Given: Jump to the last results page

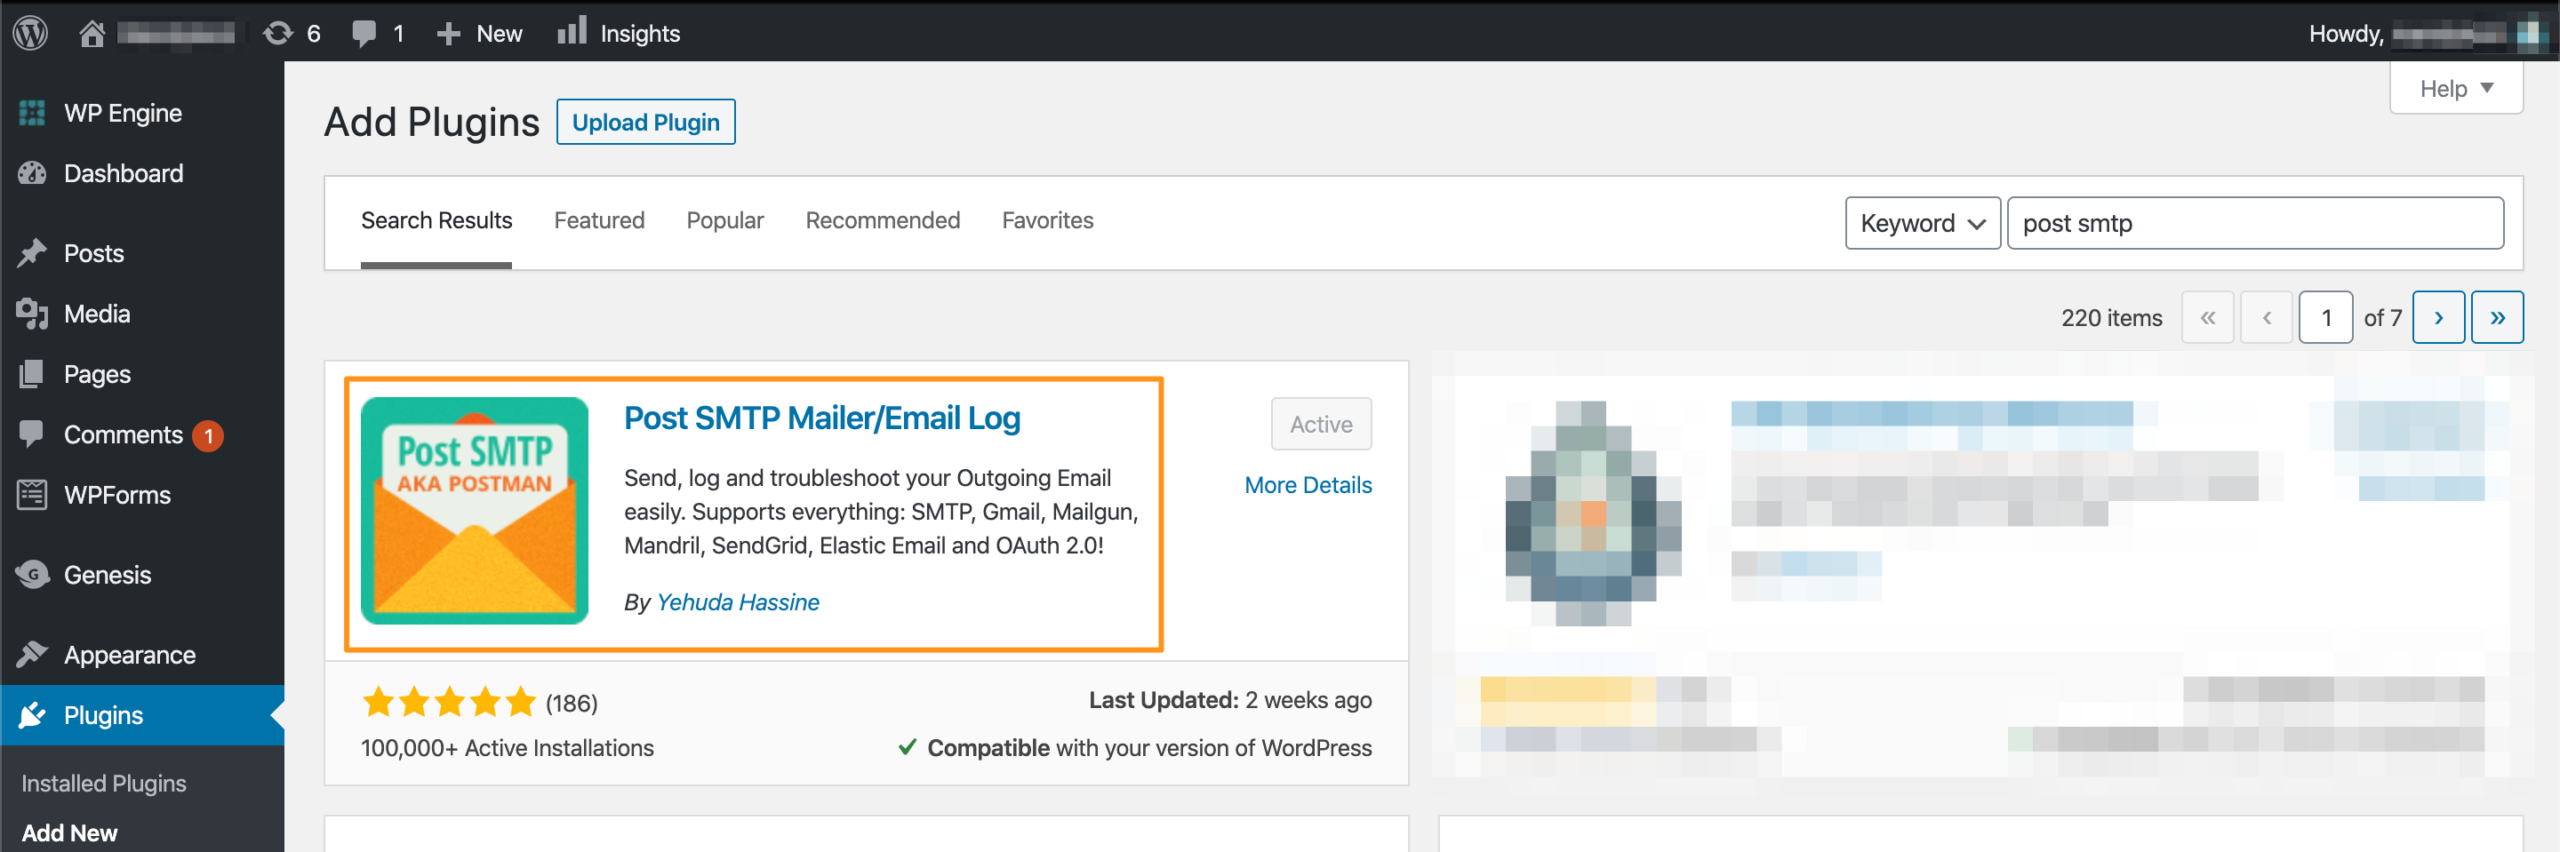Looking at the screenshot, I should coord(2497,318).
